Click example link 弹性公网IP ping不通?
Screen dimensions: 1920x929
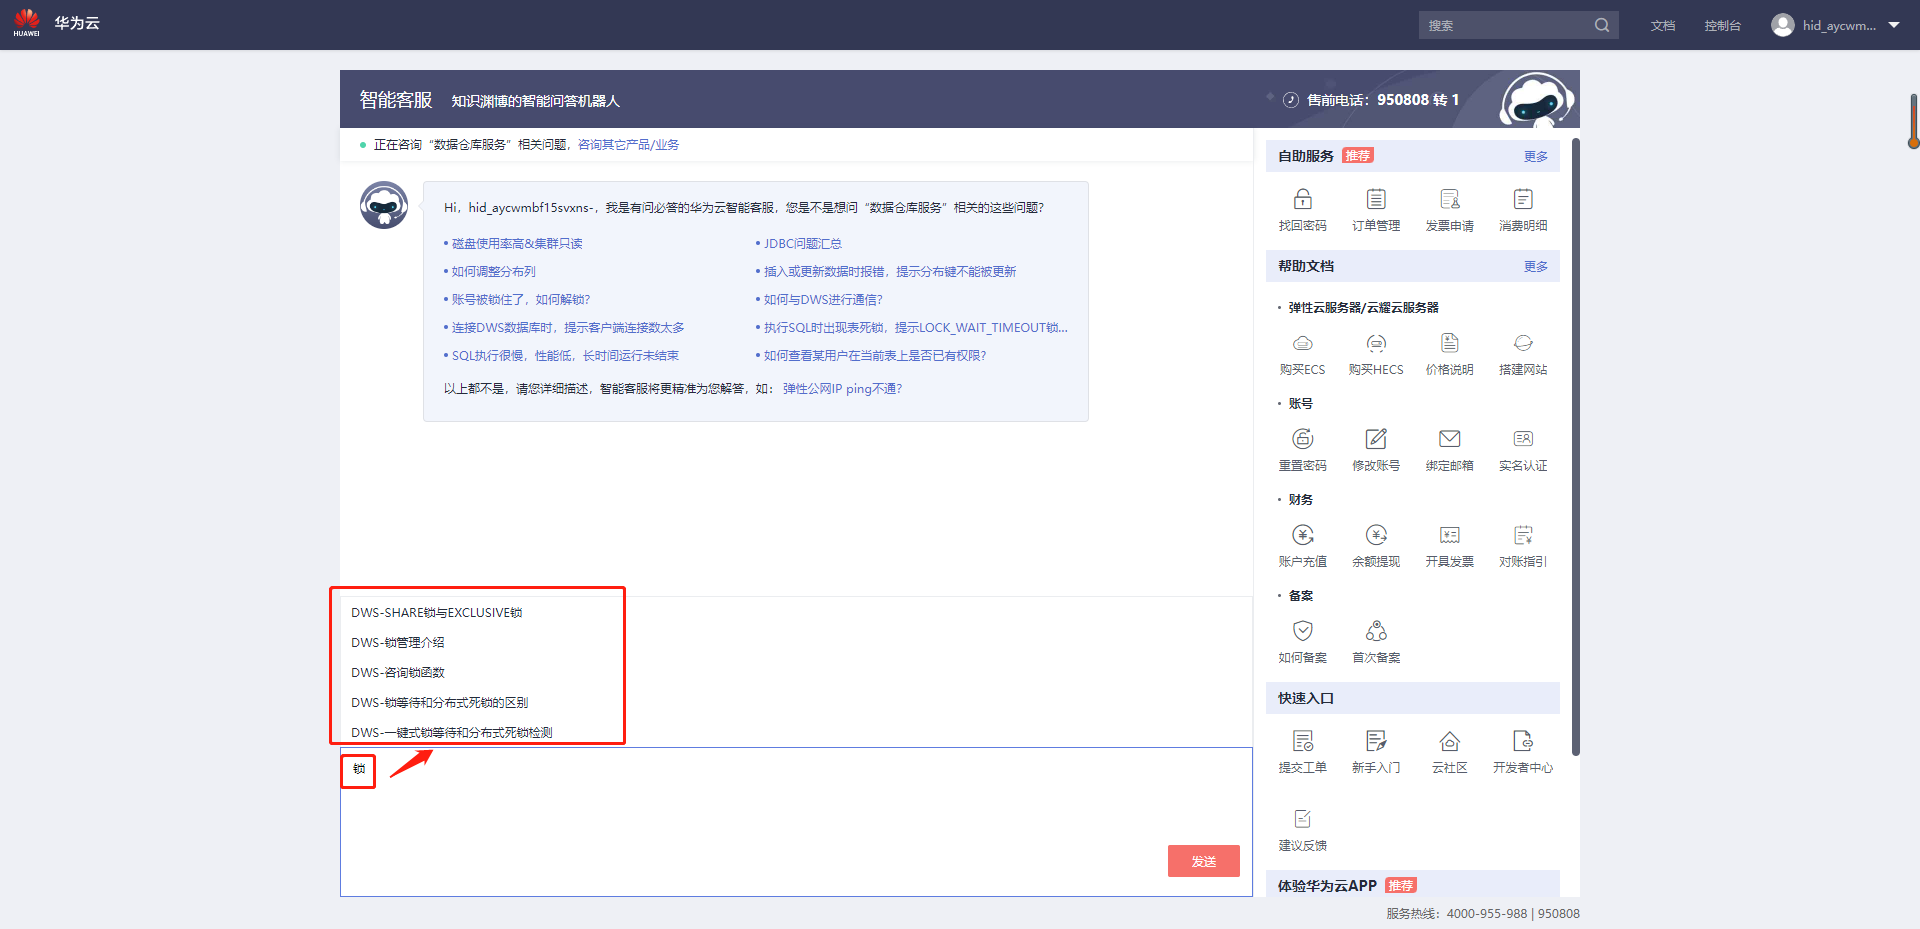(x=842, y=389)
